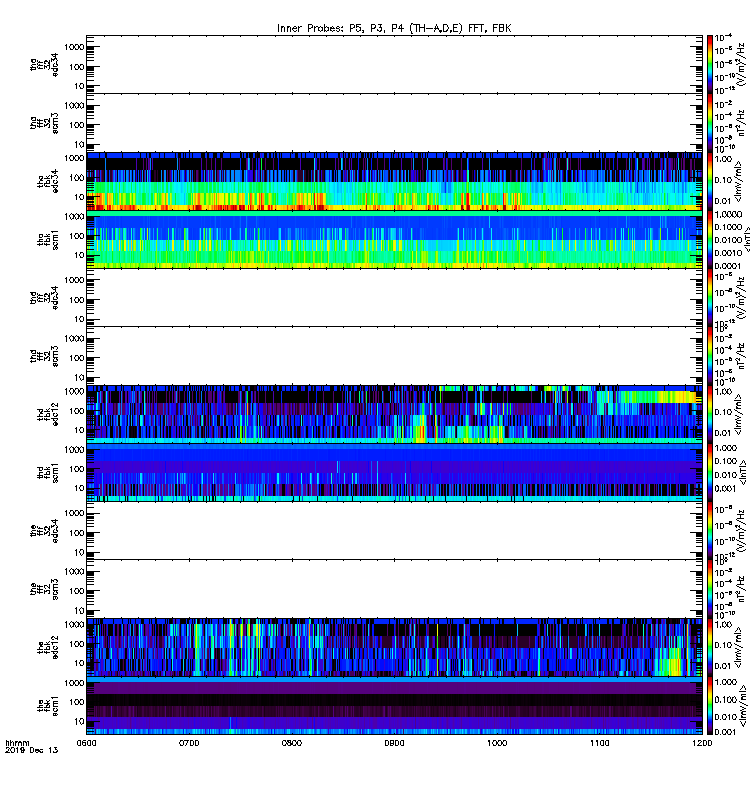This screenshot has width=750, height=800.
Task: Click the color bar beside the fff scm3 panel
Action: [710, 589]
